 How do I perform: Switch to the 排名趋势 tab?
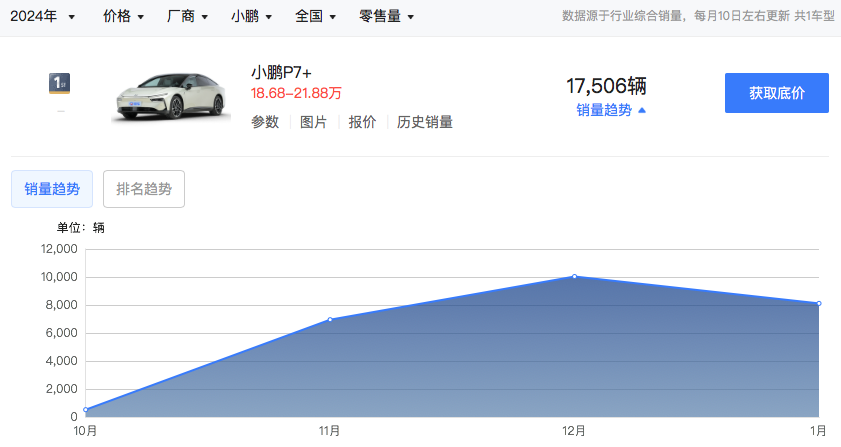click(144, 189)
